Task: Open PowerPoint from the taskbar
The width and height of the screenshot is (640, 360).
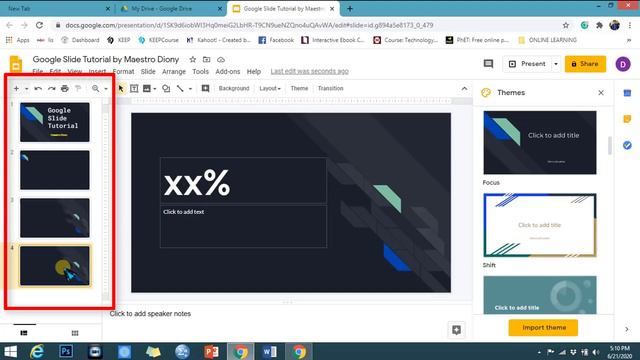Action: tap(211, 351)
